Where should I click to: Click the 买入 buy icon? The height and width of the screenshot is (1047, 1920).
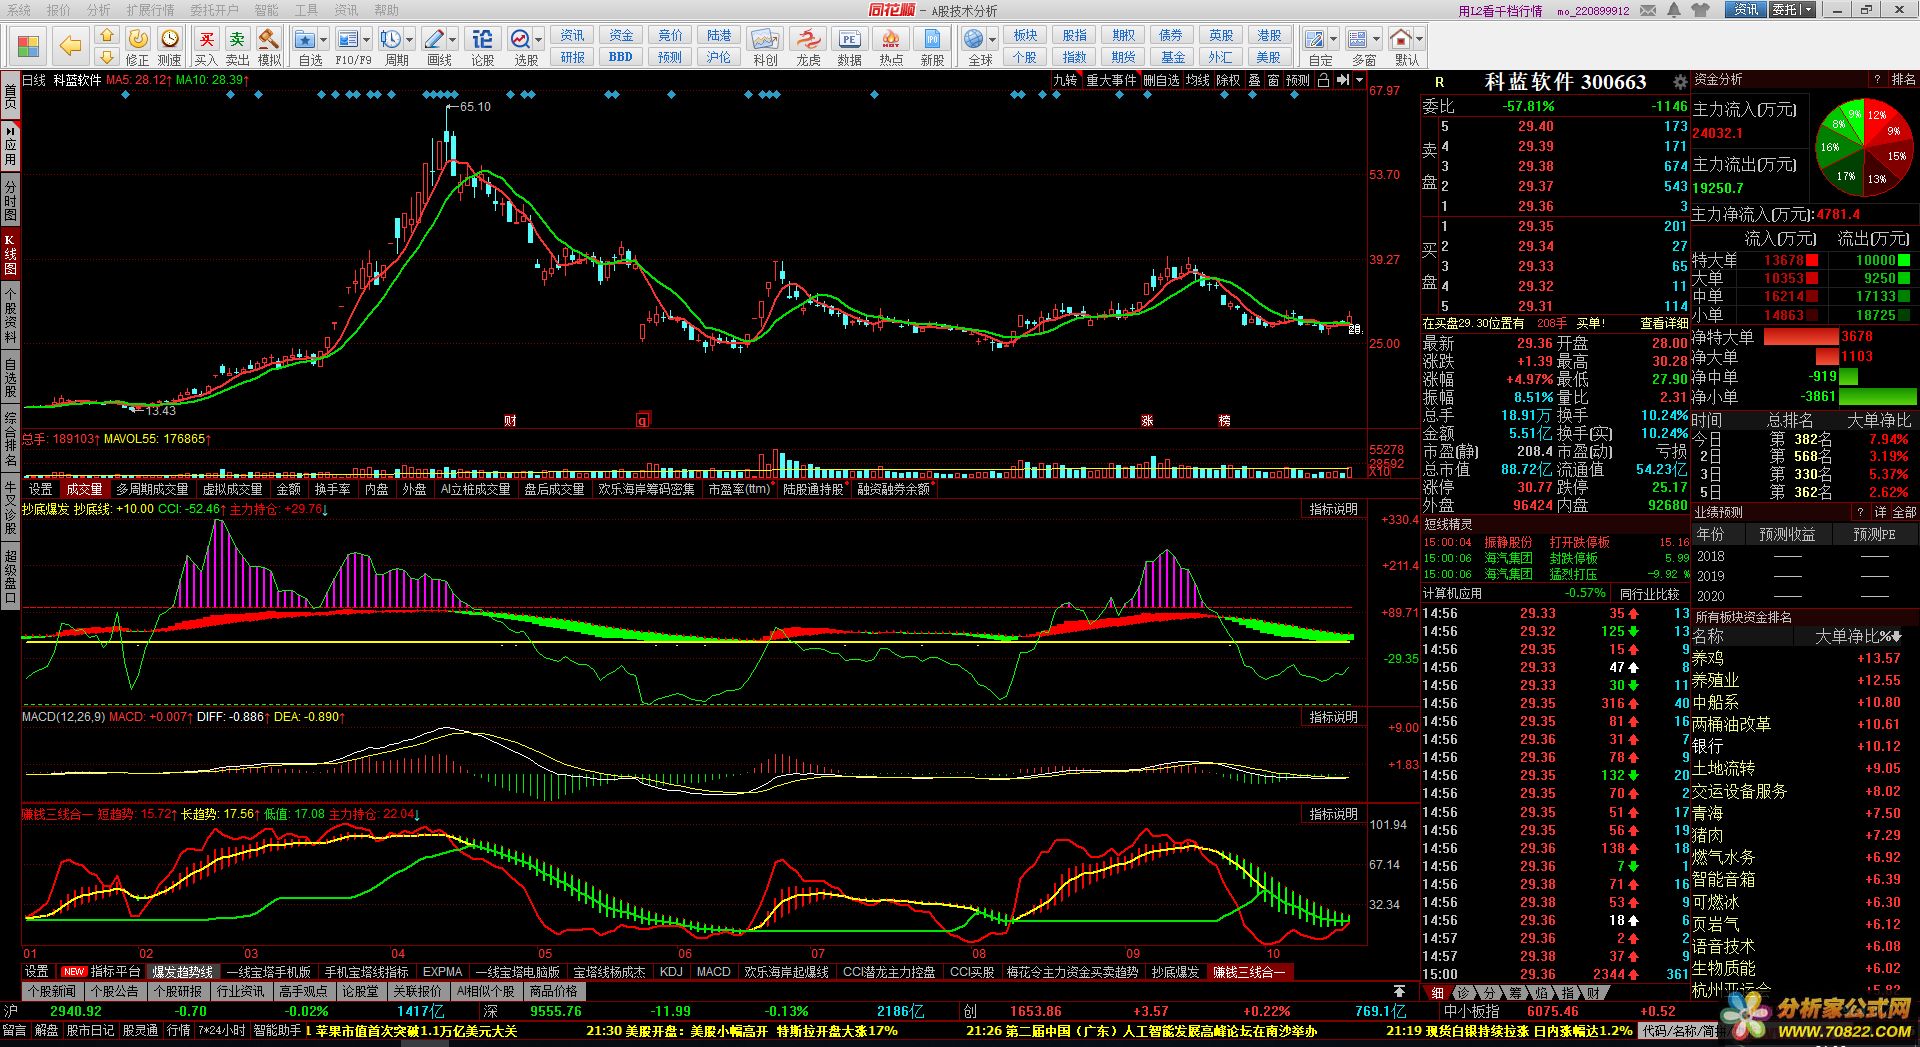206,39
